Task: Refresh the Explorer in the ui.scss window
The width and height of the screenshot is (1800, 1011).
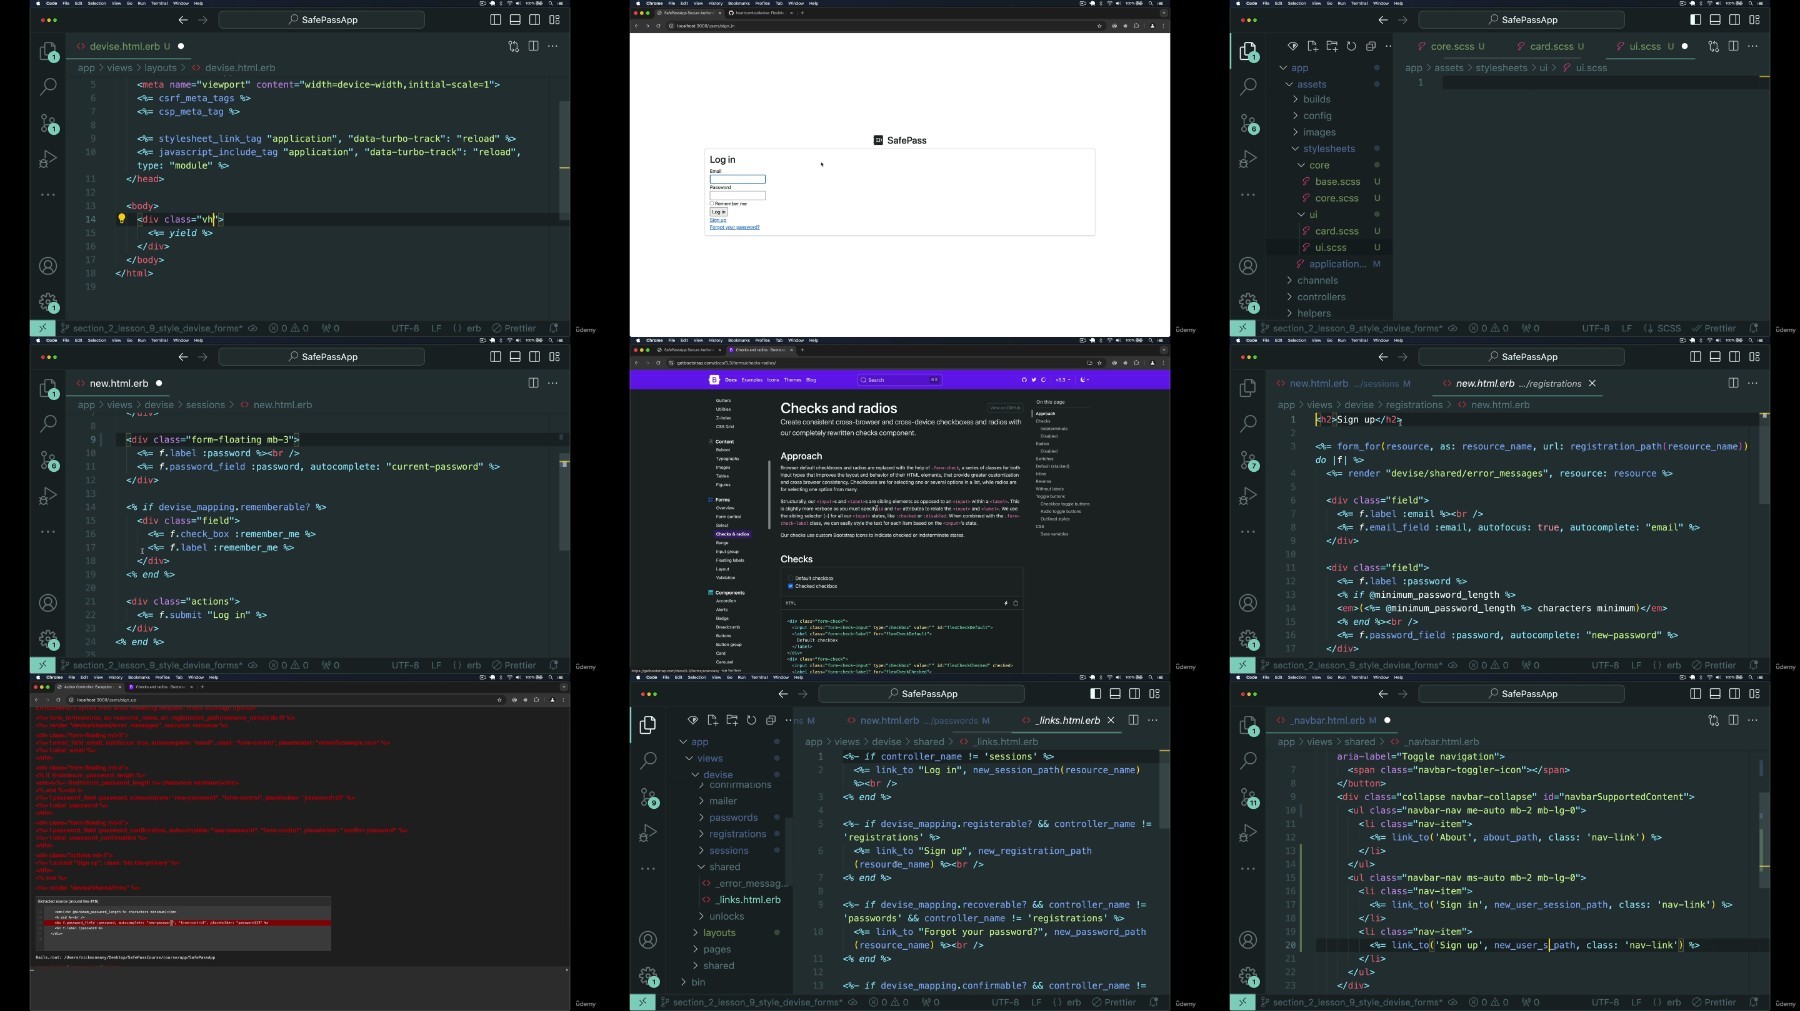Action: click(x=1351, y=46)
